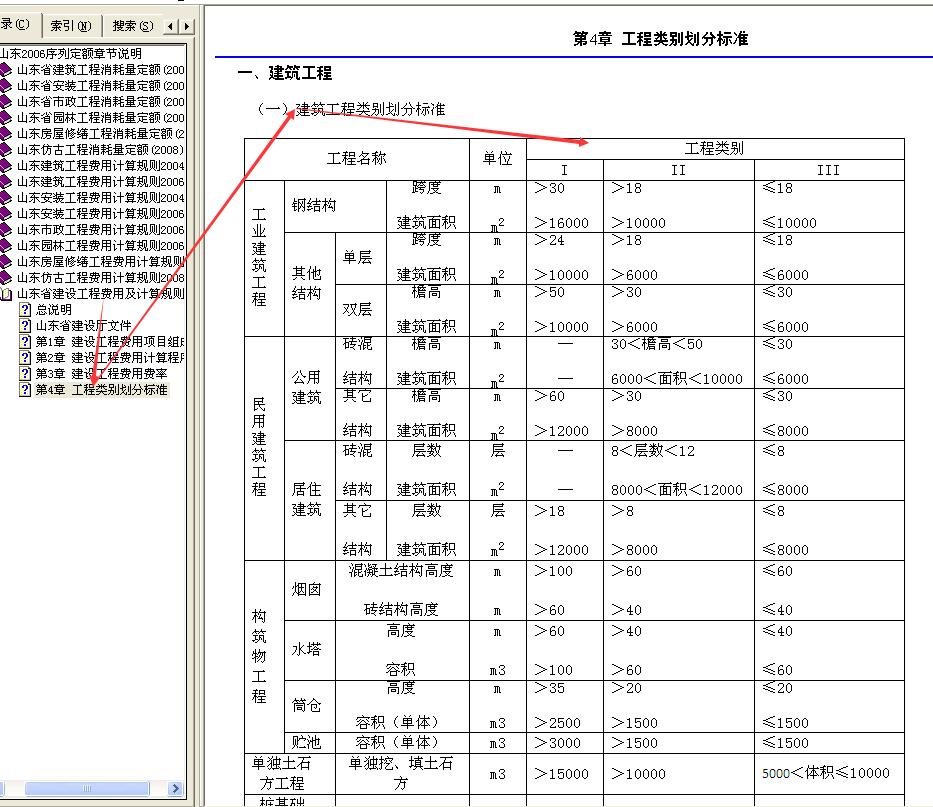Click book icon for 山东园林工程费用计算规则2006

tap(6, 246)
